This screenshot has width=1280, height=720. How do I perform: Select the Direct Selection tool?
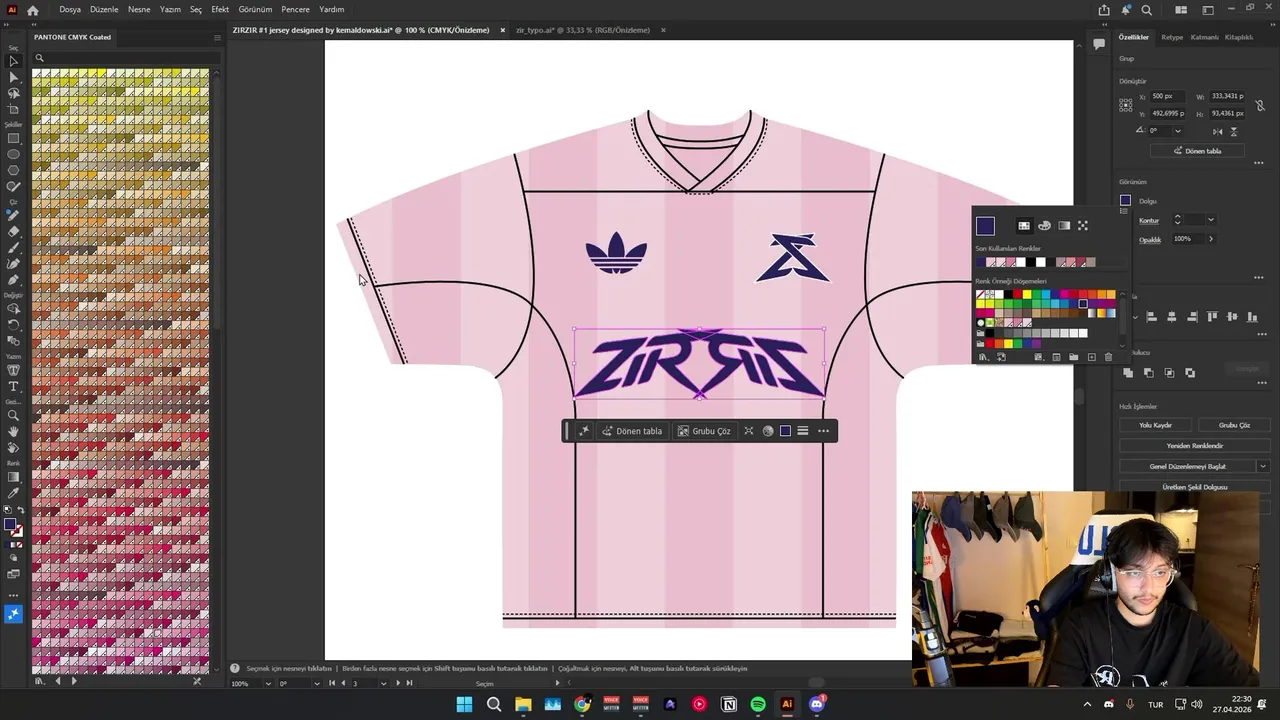coord(13,77)
